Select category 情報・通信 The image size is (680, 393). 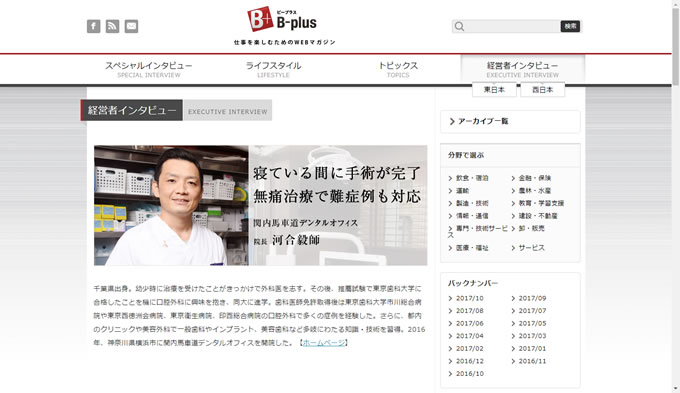(472, 216)
